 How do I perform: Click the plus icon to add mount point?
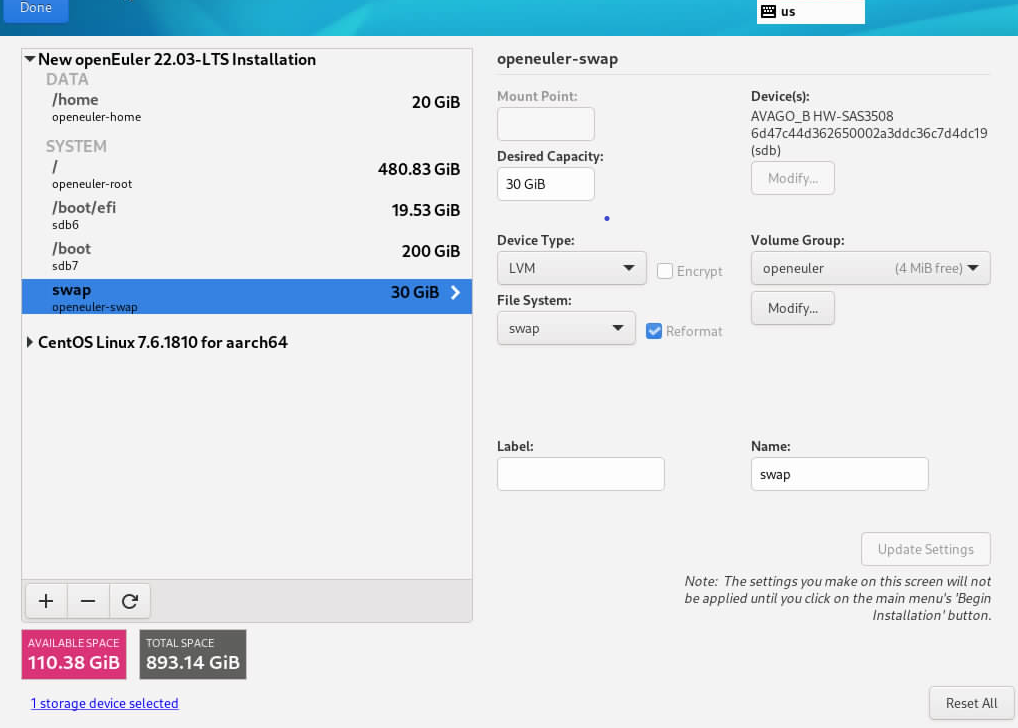[46, 601]
